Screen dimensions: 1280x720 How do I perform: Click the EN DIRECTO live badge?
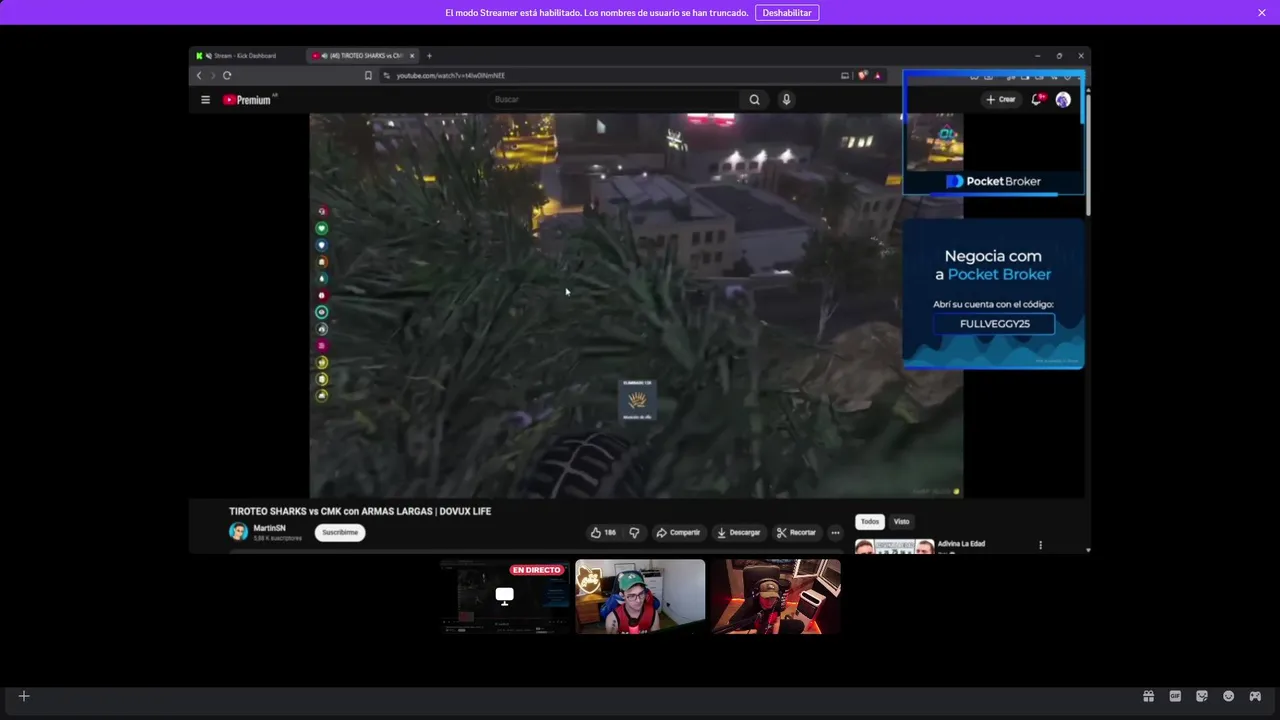537,570
